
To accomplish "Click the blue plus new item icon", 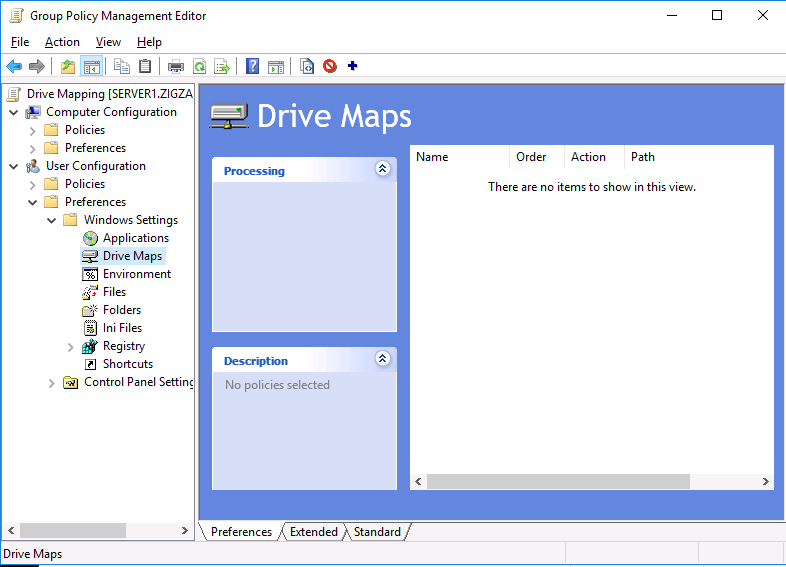I will coord(352,66).
